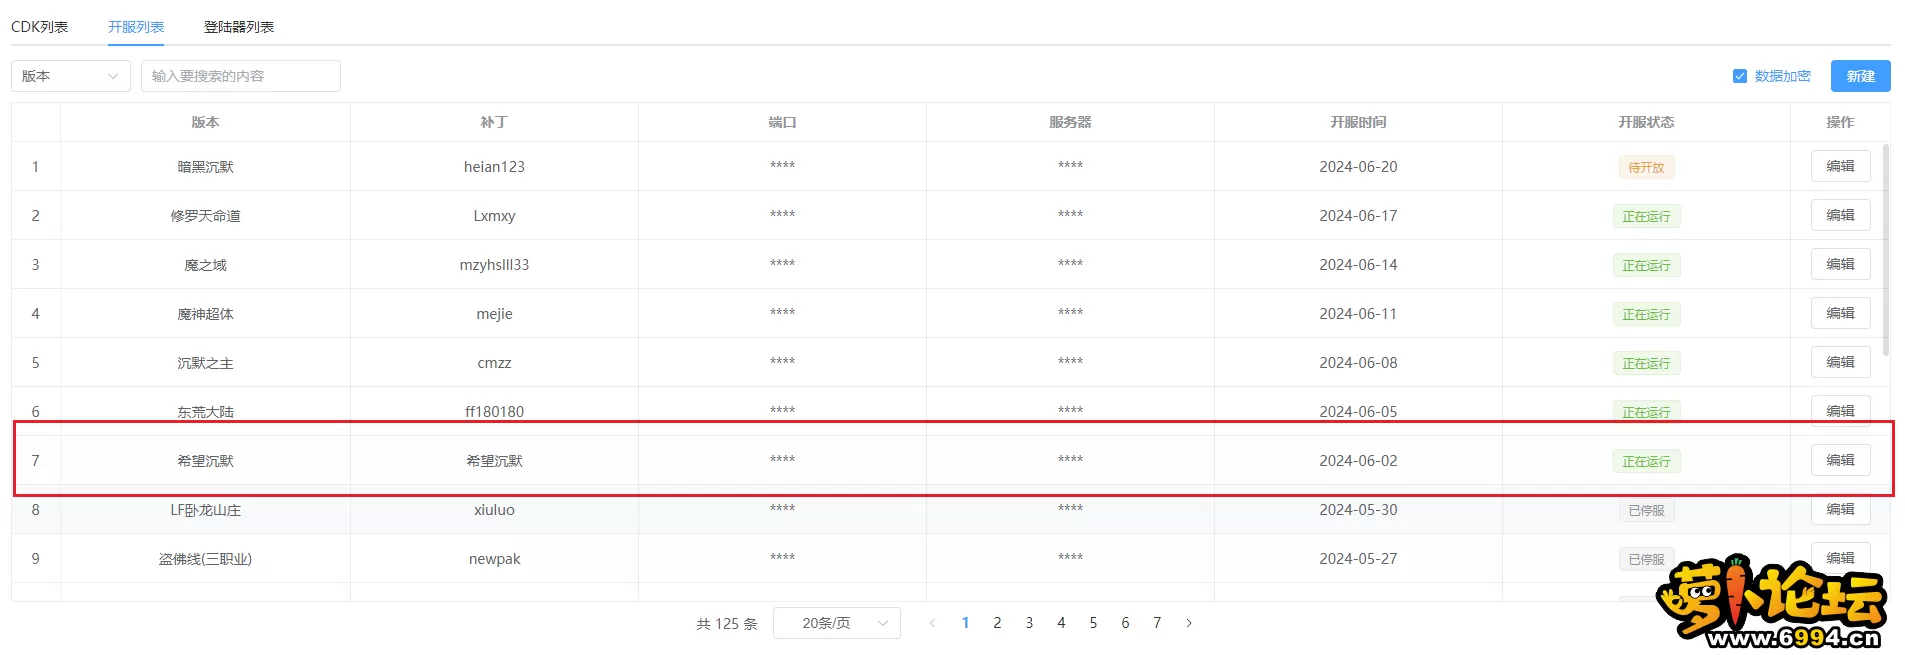Edit the 魔神超体 row
This screenshot has height=655, width=1905.
pyautogui.click(x=1840, y=313)
